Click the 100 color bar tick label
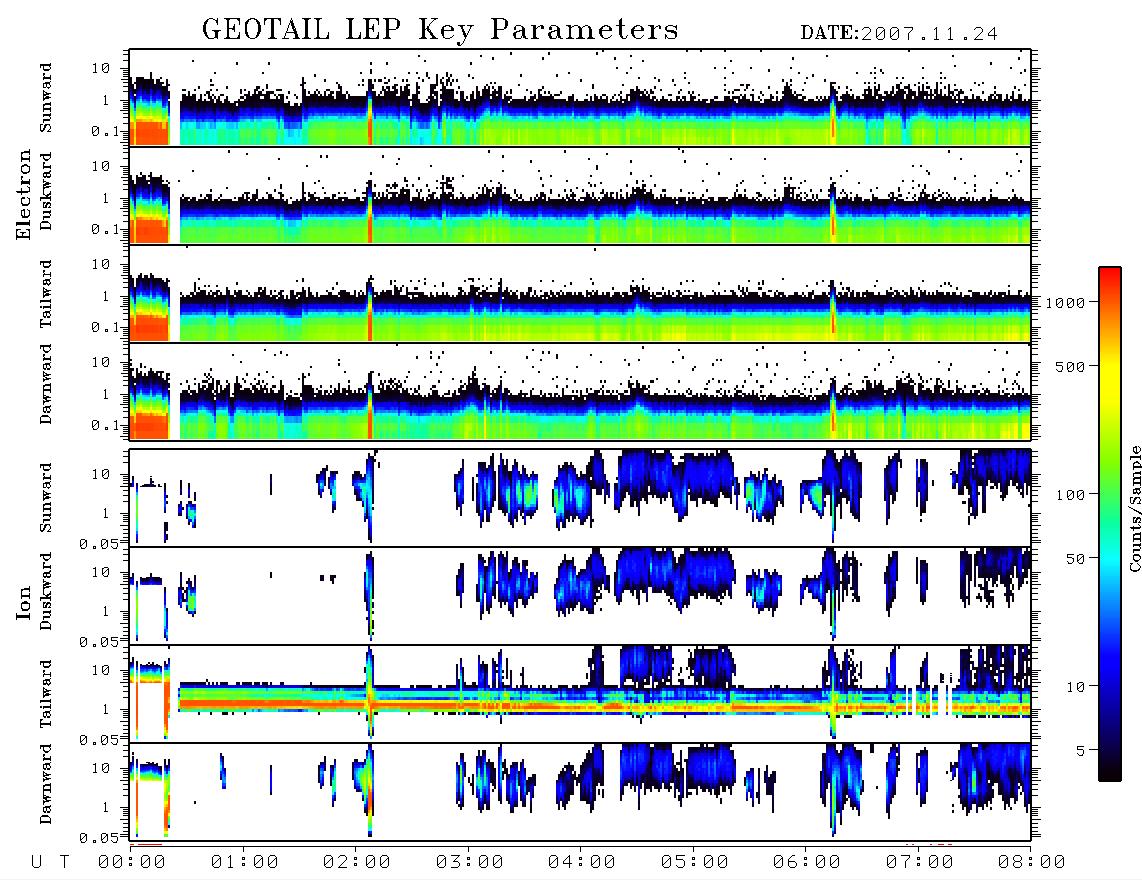Viewport: 1142px width, 880px height. click(x=1071, y=495)
